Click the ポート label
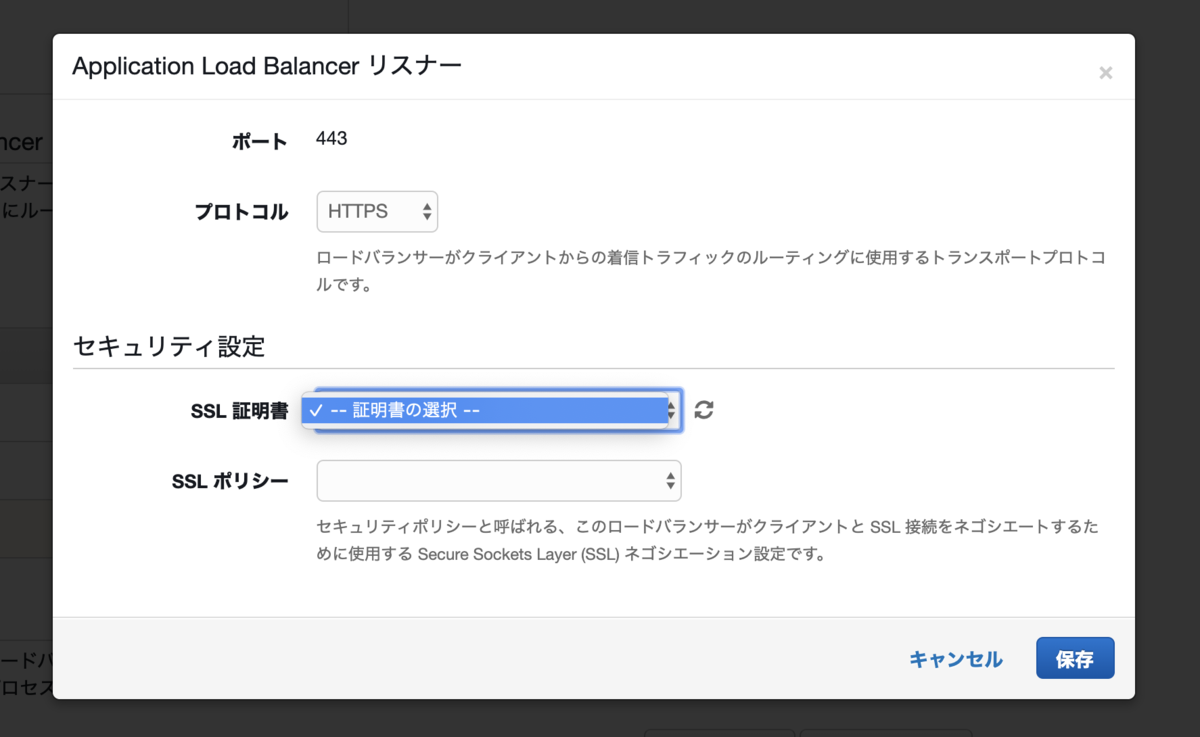The image size is (1200, 737). coord(260,141)
